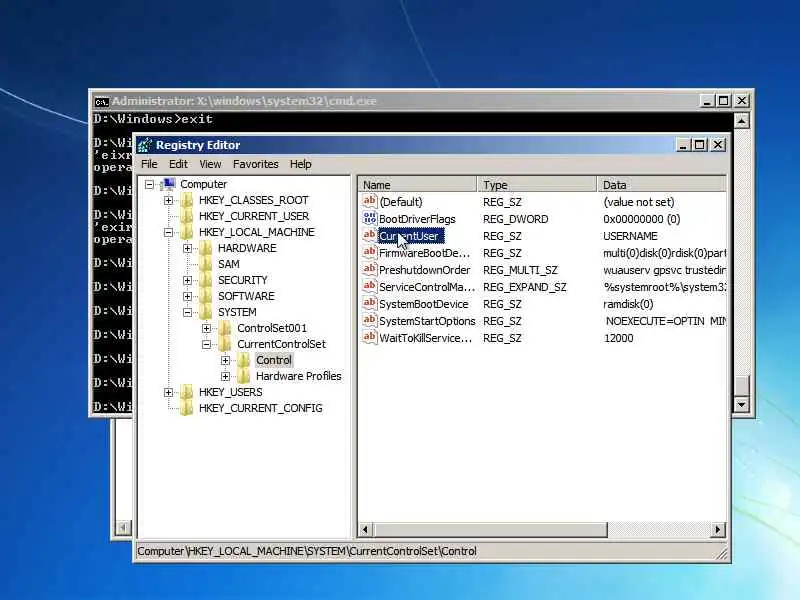The width and height of the screenshot is (800, 600).
Task: Expand the Hardware Profiles key
Action: 225,377
